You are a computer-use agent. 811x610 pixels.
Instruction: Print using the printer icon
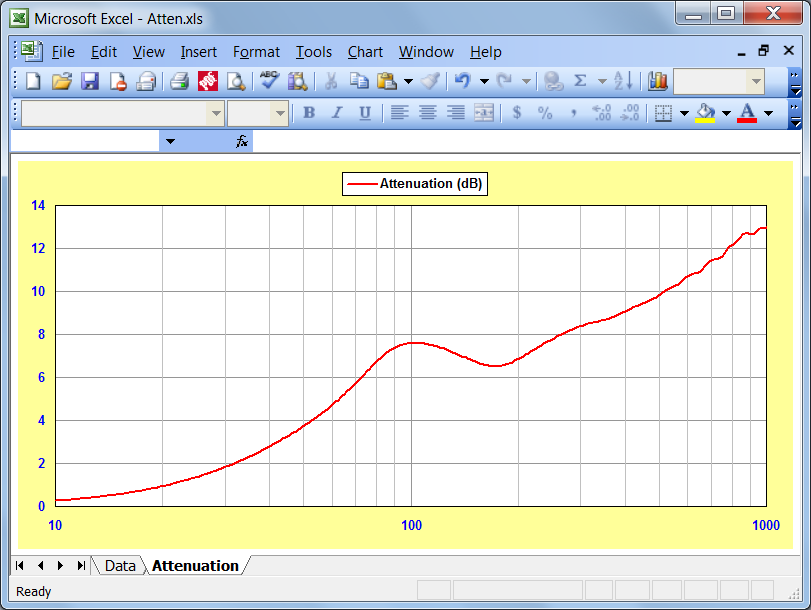pos(179,81)
